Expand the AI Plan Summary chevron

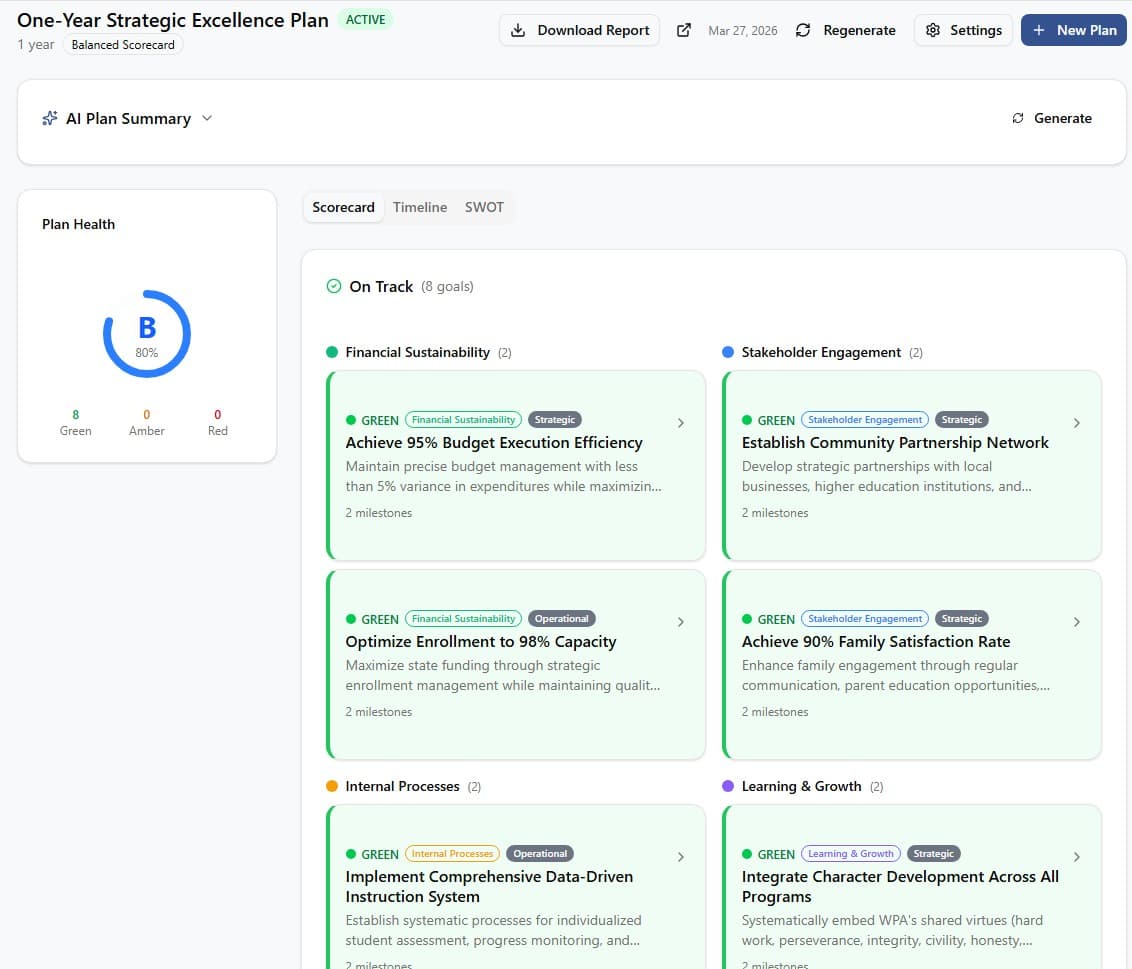pos(207,118)
